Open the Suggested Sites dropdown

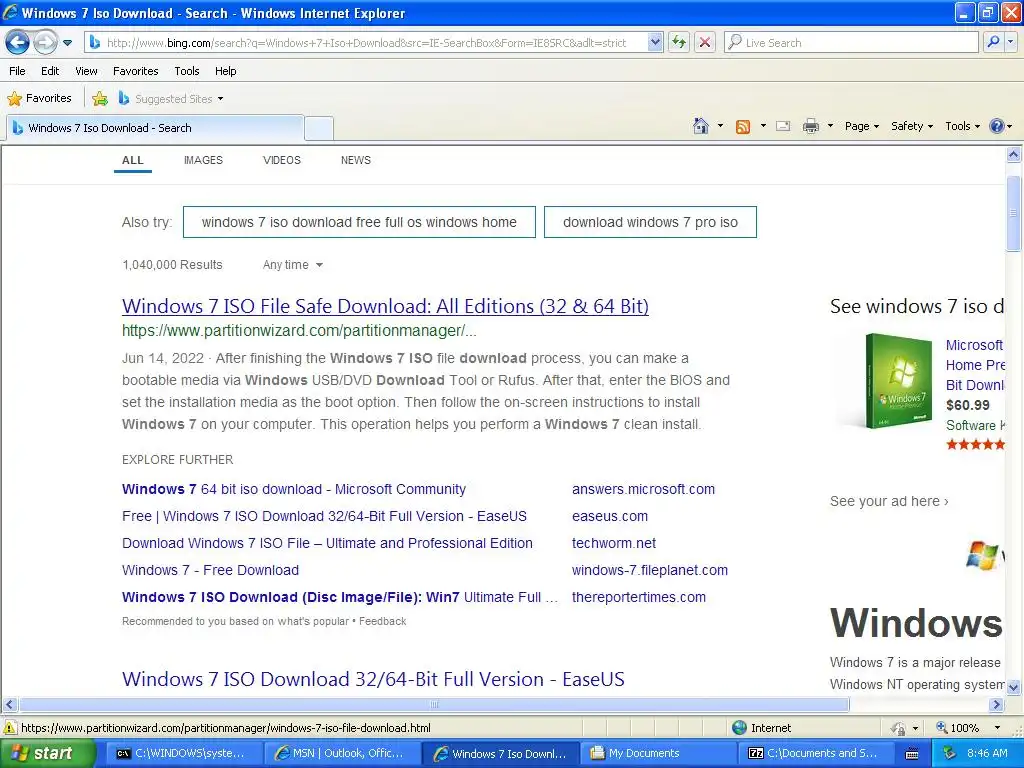(171, 99)
